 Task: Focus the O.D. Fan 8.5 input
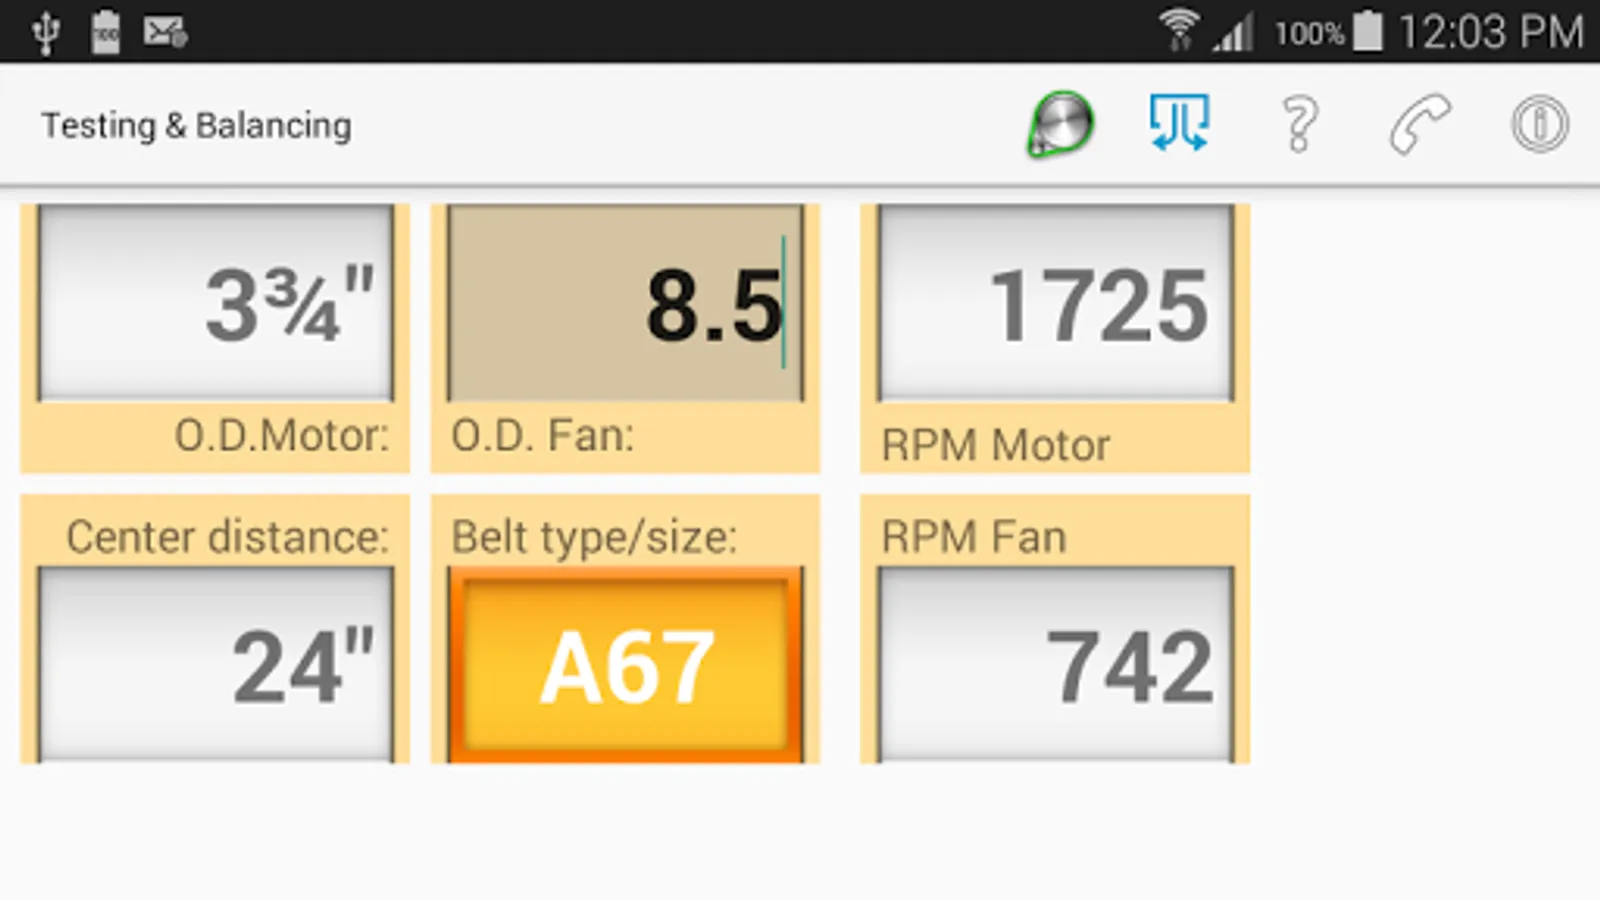coord(625,303)
